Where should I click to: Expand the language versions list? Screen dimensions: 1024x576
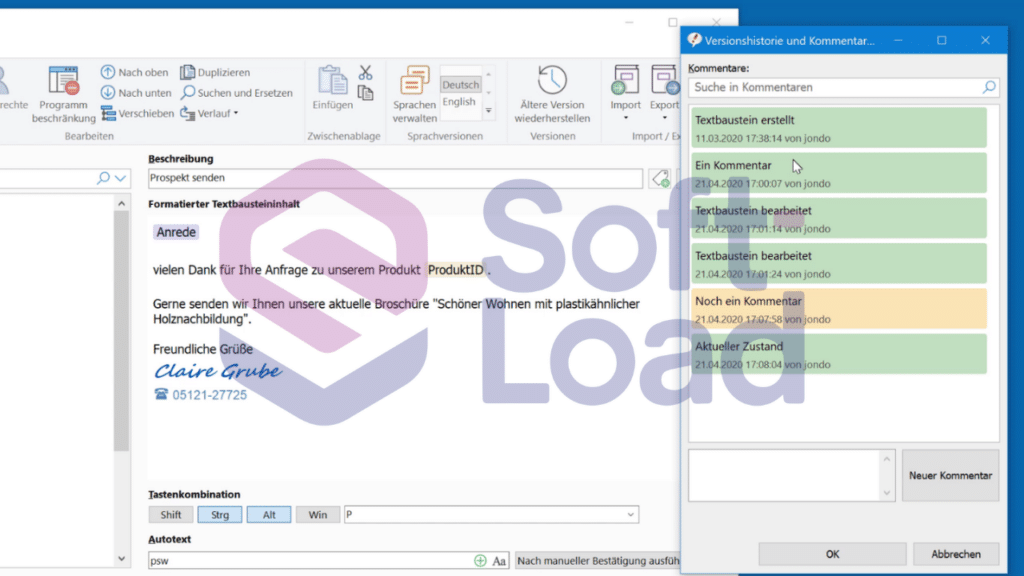pos(488,111)
